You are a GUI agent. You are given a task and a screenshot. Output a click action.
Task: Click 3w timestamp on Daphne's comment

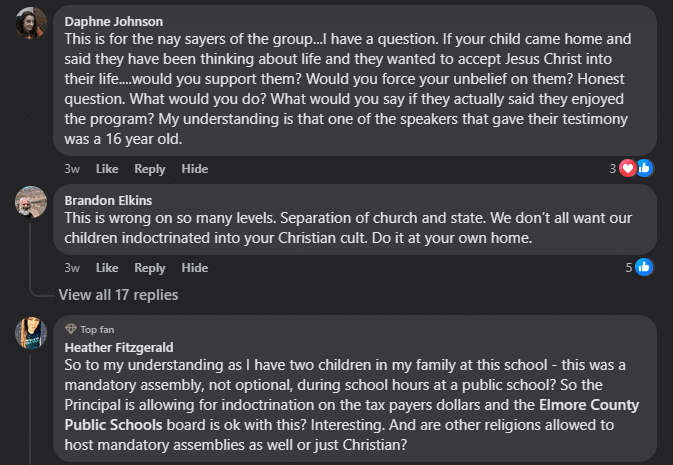[72, 168]
